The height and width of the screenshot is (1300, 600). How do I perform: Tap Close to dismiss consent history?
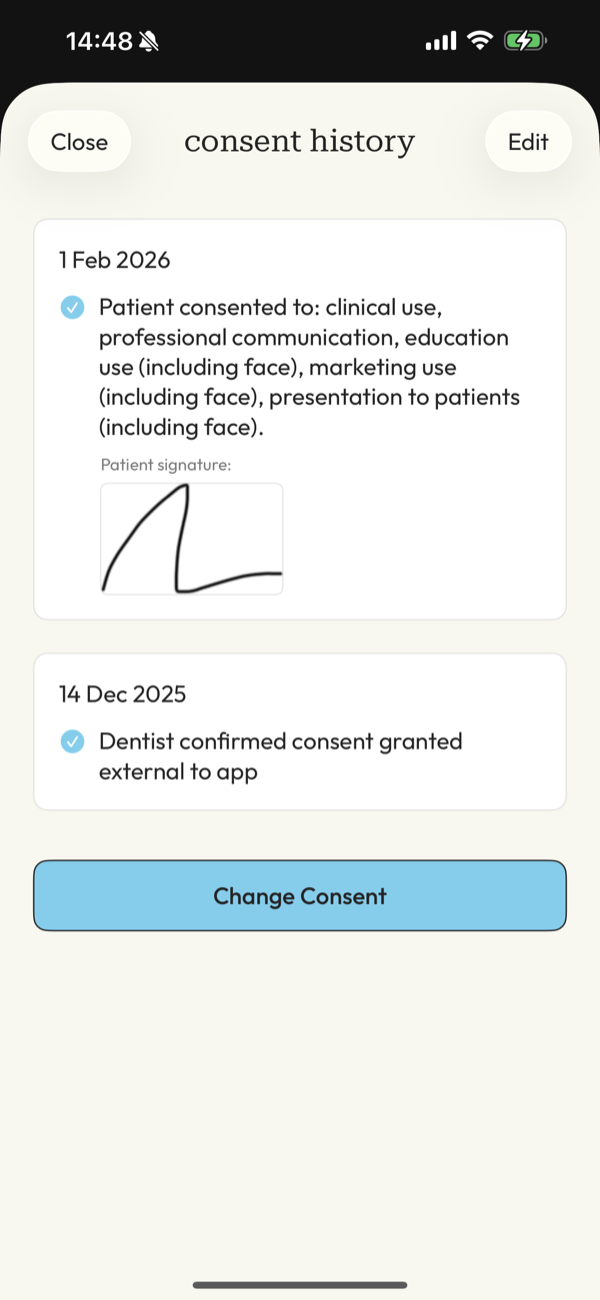[x=79, y=141]
